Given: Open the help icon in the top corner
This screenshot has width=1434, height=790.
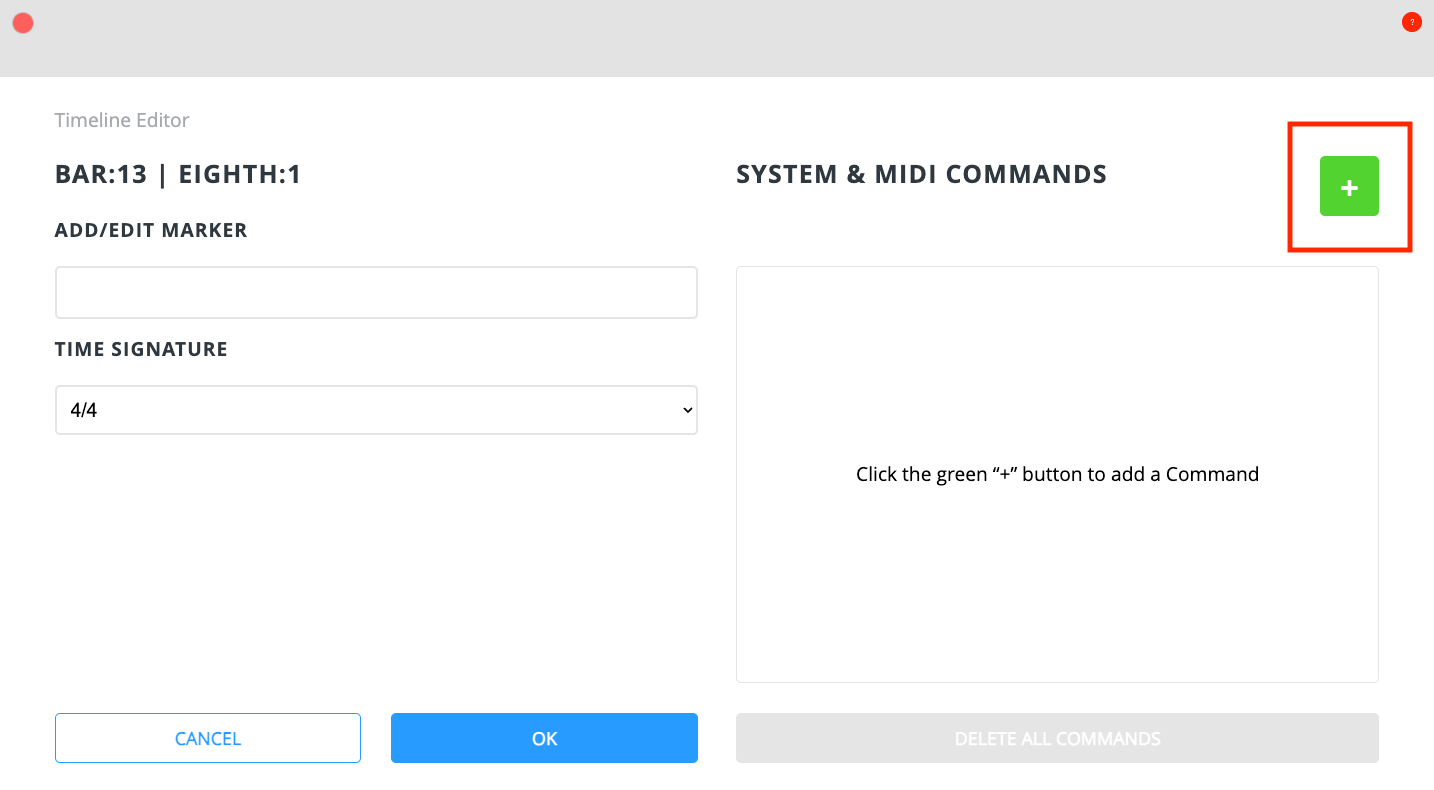Looking at the screenshot, I should coord(1411,21).
